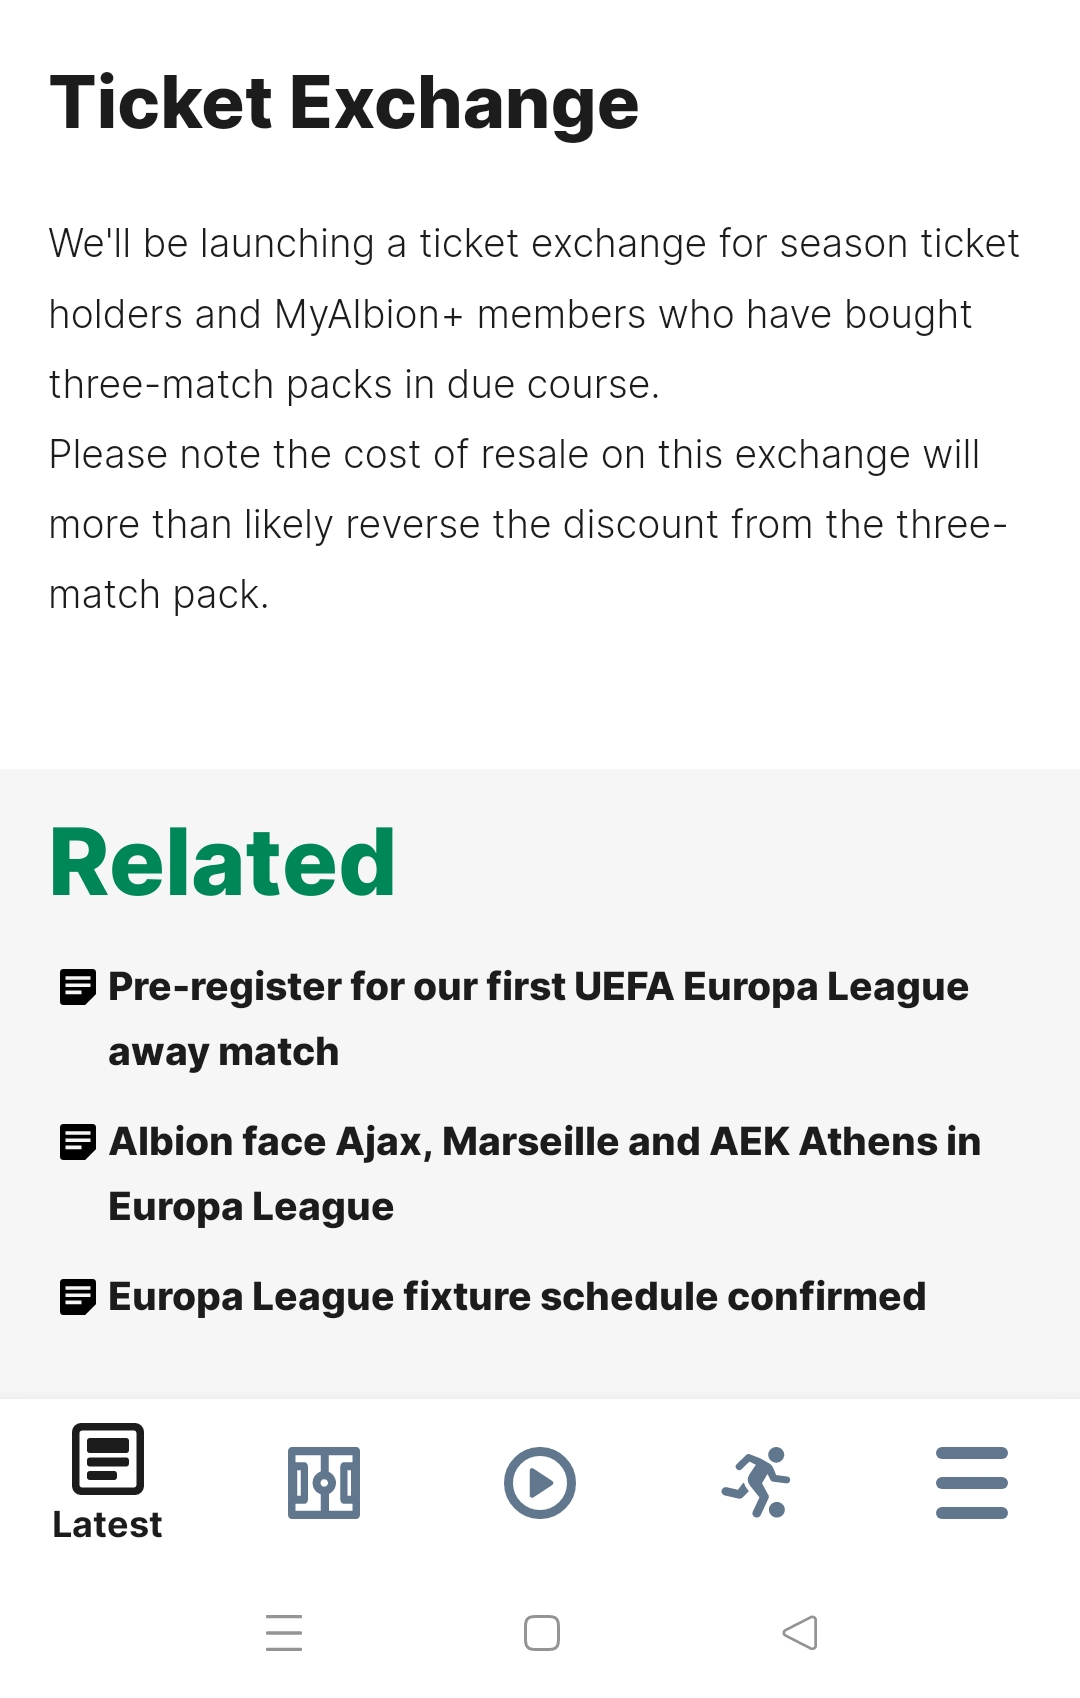This screenshot has width=1080, height=1698.
Task: Open Pre-register for first UEFA Europa League away match
Action: pyautogui.click(x=538, y=1019)
